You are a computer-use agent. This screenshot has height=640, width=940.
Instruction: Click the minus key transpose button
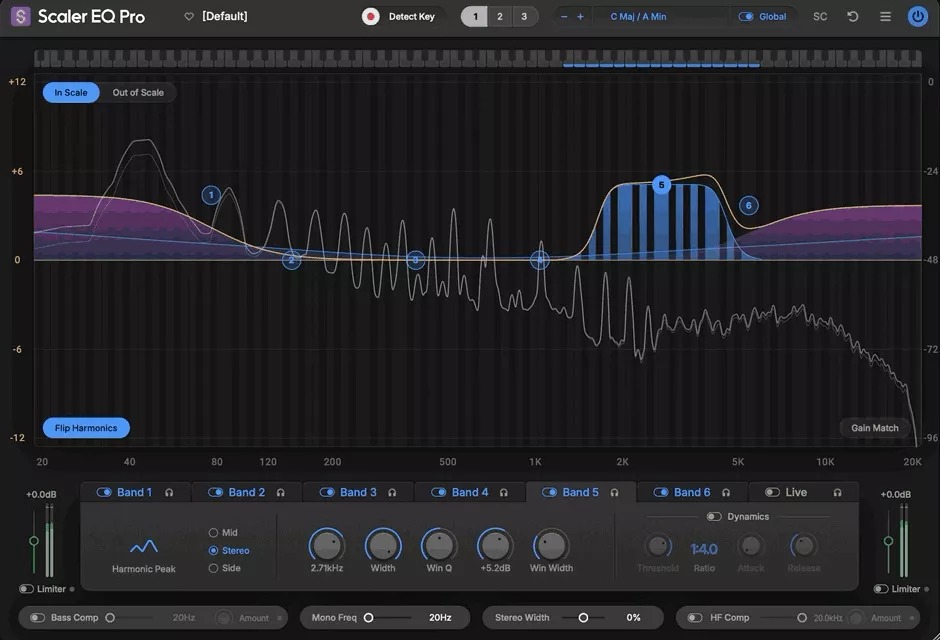564,17
